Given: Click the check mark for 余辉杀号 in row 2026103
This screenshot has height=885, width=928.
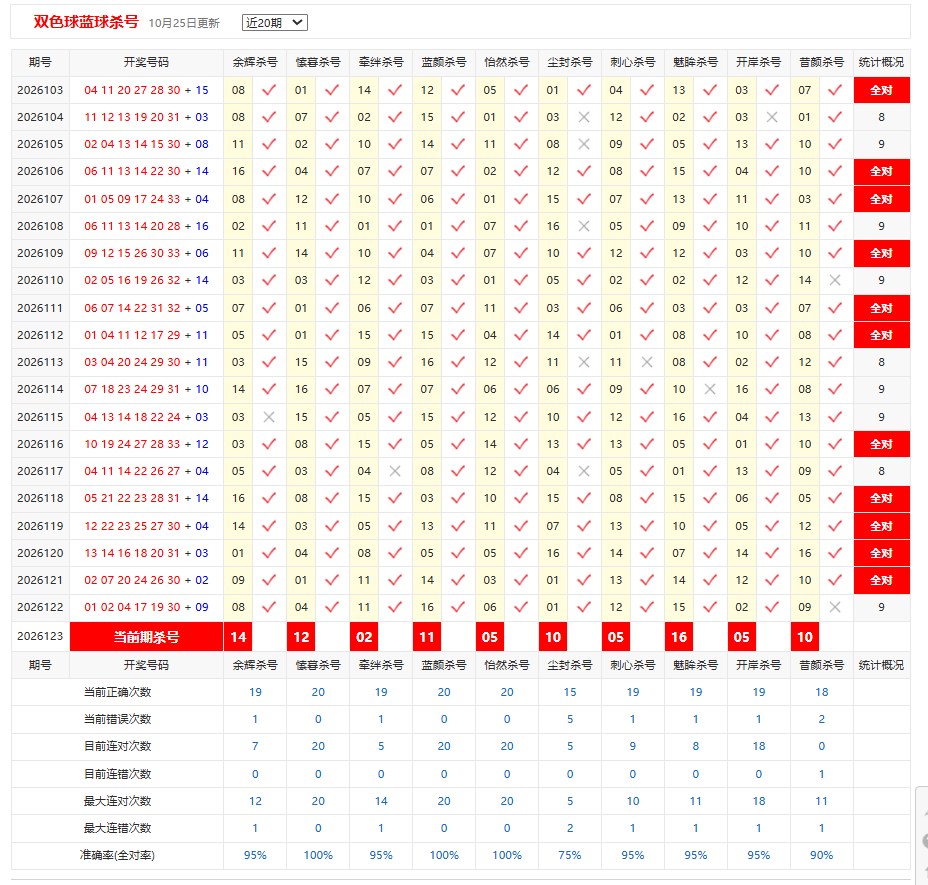Looking at the screenshot, I should tap(269, 90).
